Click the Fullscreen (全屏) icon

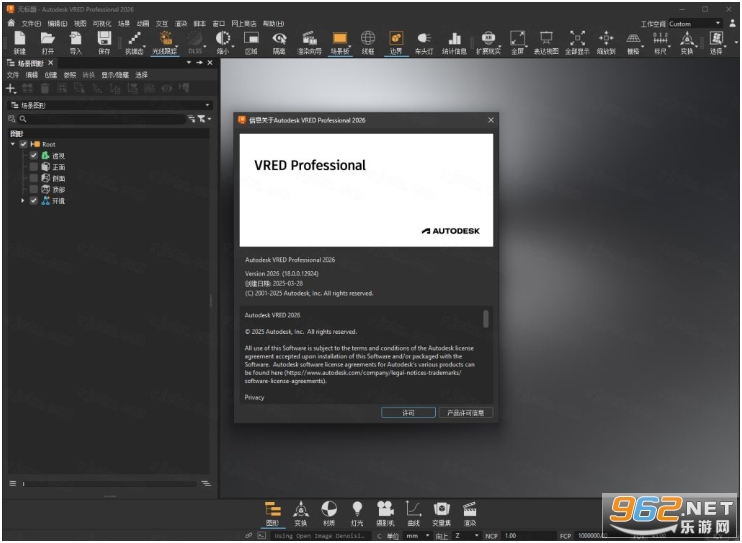pyautogui.click(x=517, y=39)
